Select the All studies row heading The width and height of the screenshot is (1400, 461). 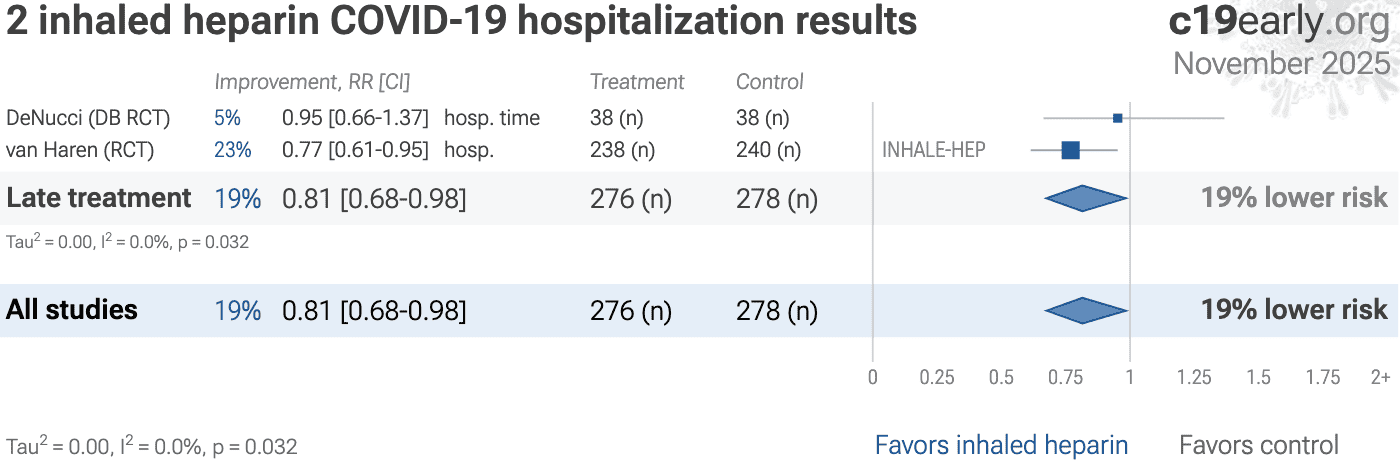tap(72, 310)
